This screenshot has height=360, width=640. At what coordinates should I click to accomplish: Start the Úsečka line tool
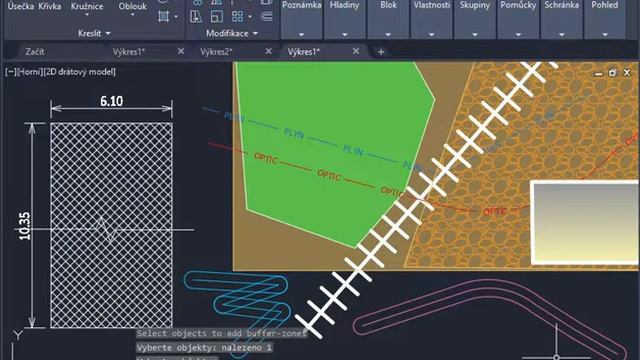(21, 6)
